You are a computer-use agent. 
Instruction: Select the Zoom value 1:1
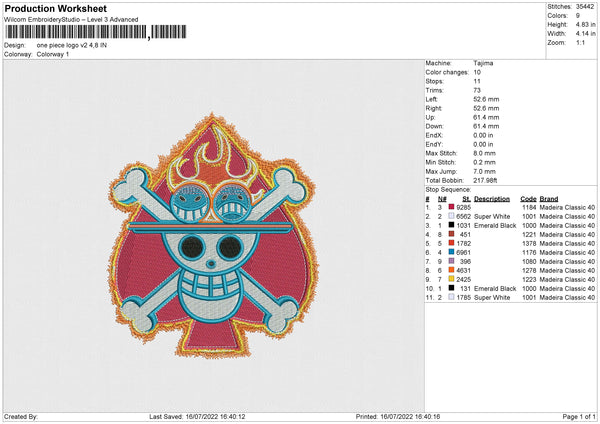(580, 42)
